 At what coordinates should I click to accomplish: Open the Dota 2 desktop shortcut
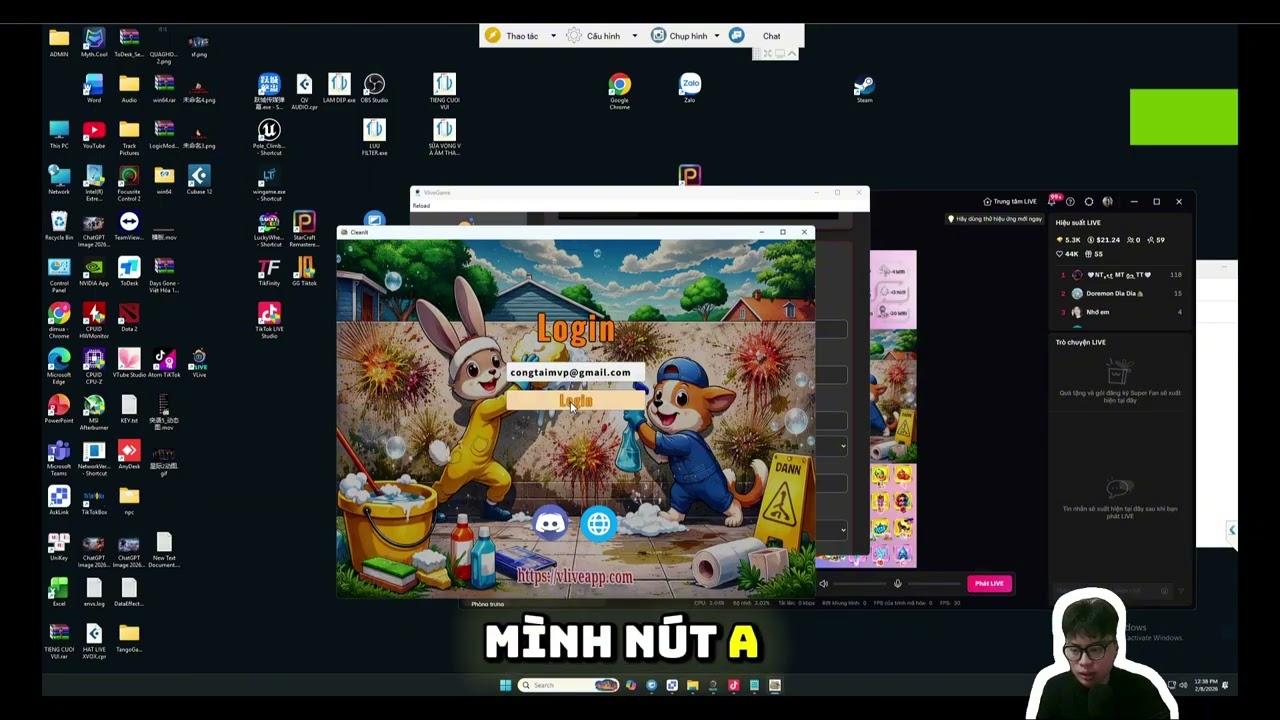[129, 317]
